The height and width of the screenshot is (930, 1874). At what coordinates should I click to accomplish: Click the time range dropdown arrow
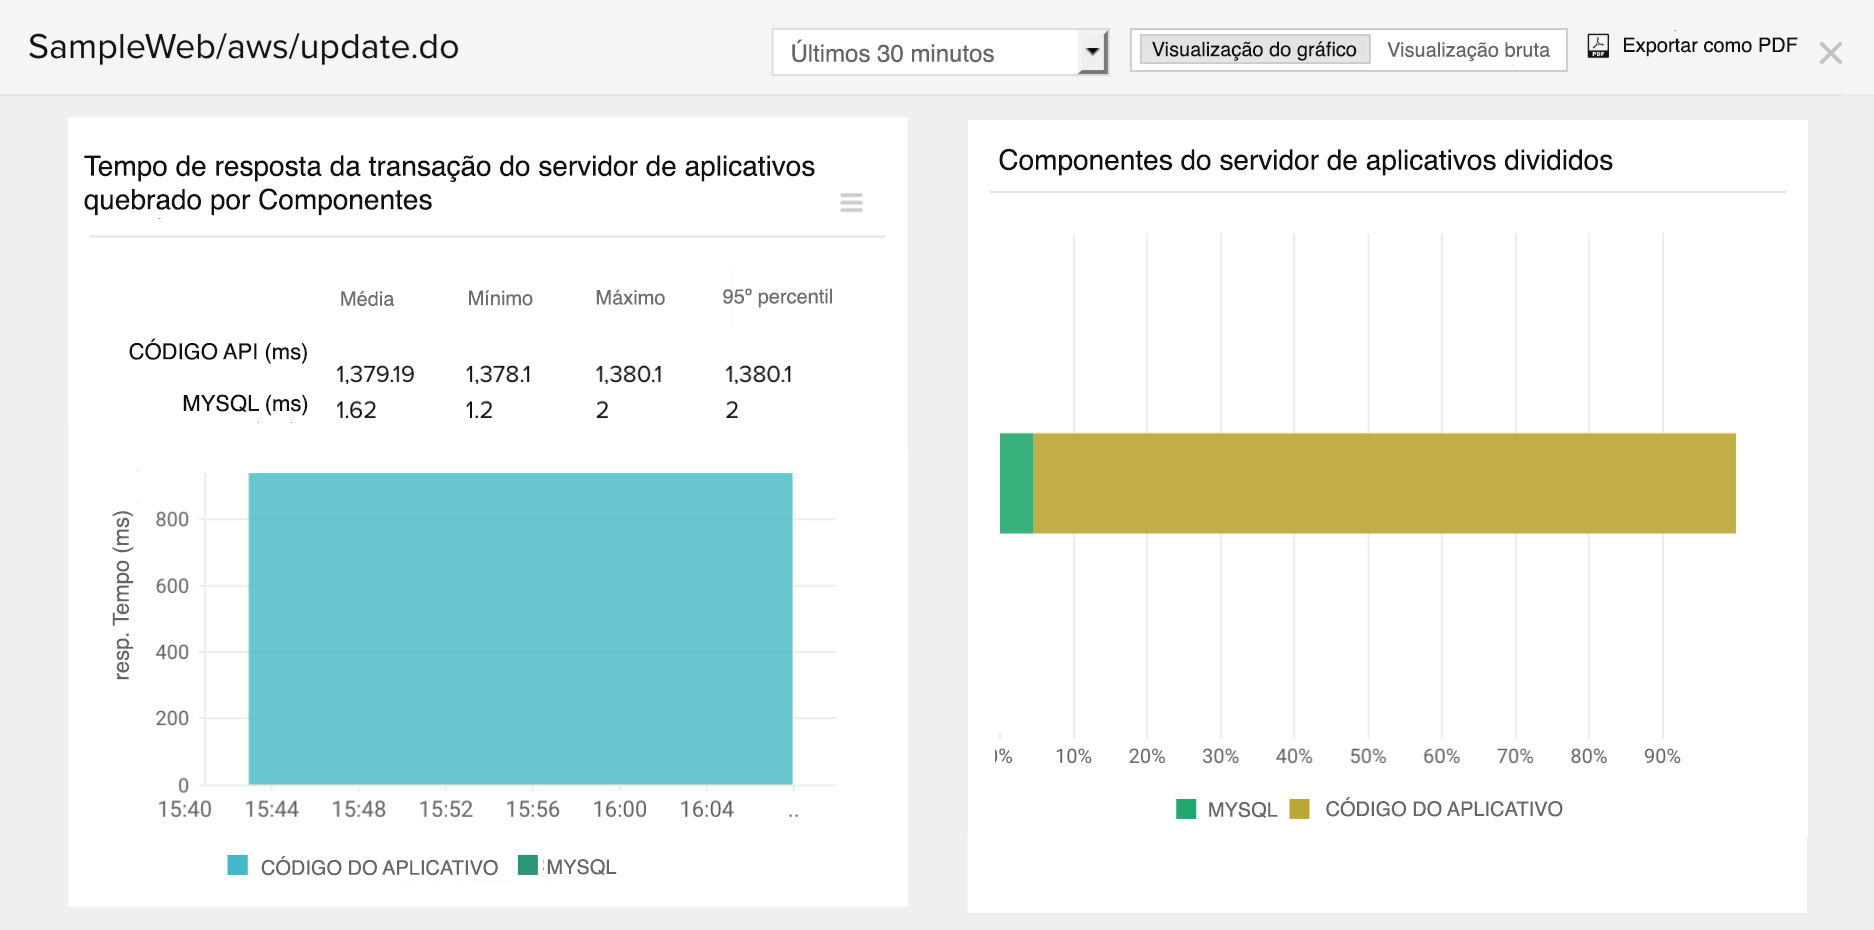click(x=1092, y=52)
